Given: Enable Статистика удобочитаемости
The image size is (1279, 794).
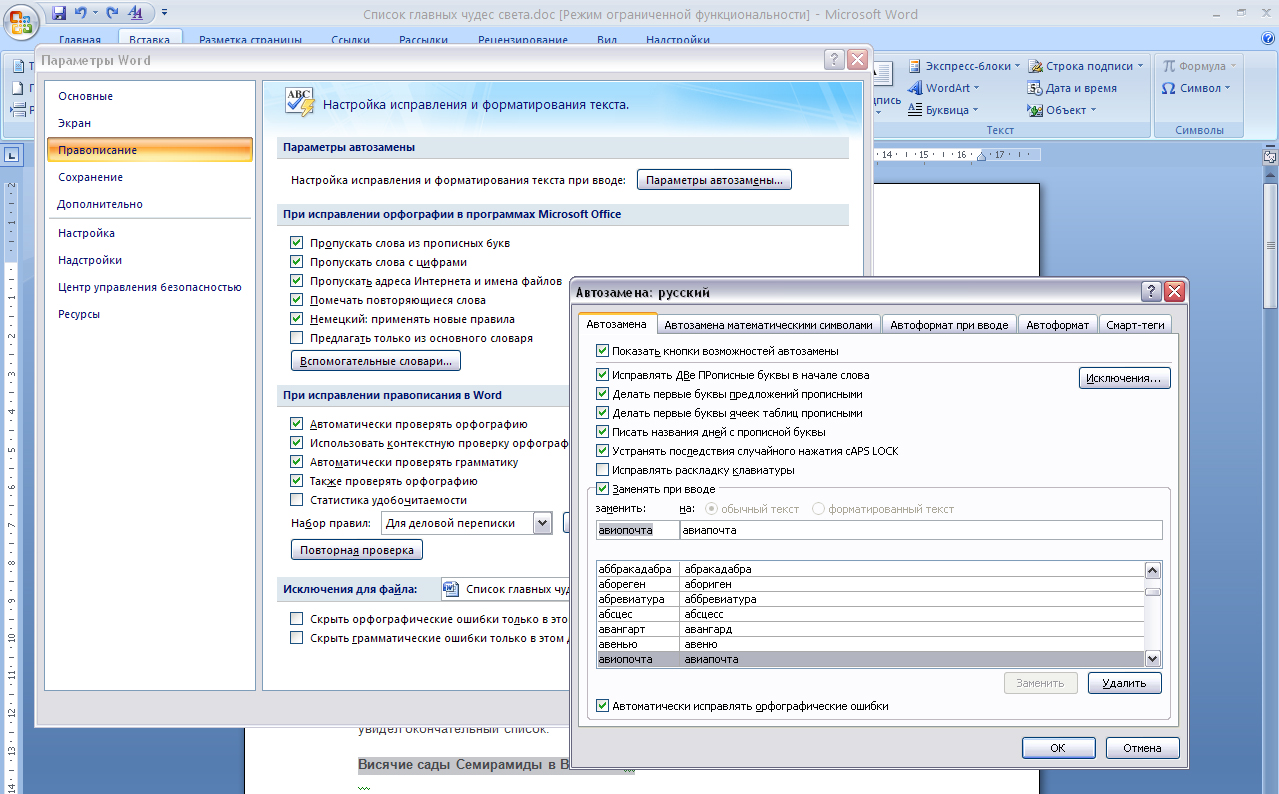Looking at the screenshot, I should [296, 500].
